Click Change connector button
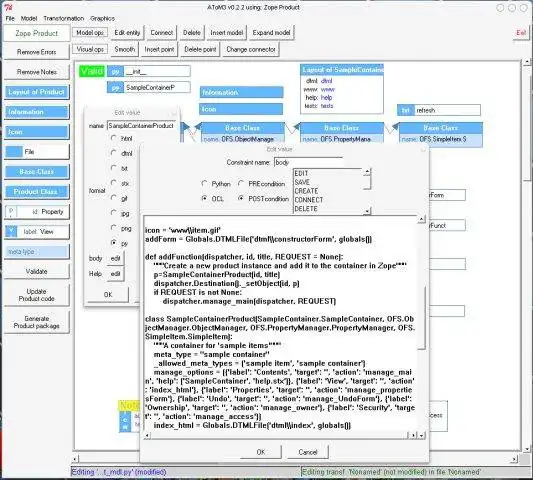Viewport: 533px width, 480px height. pos(251,49)
